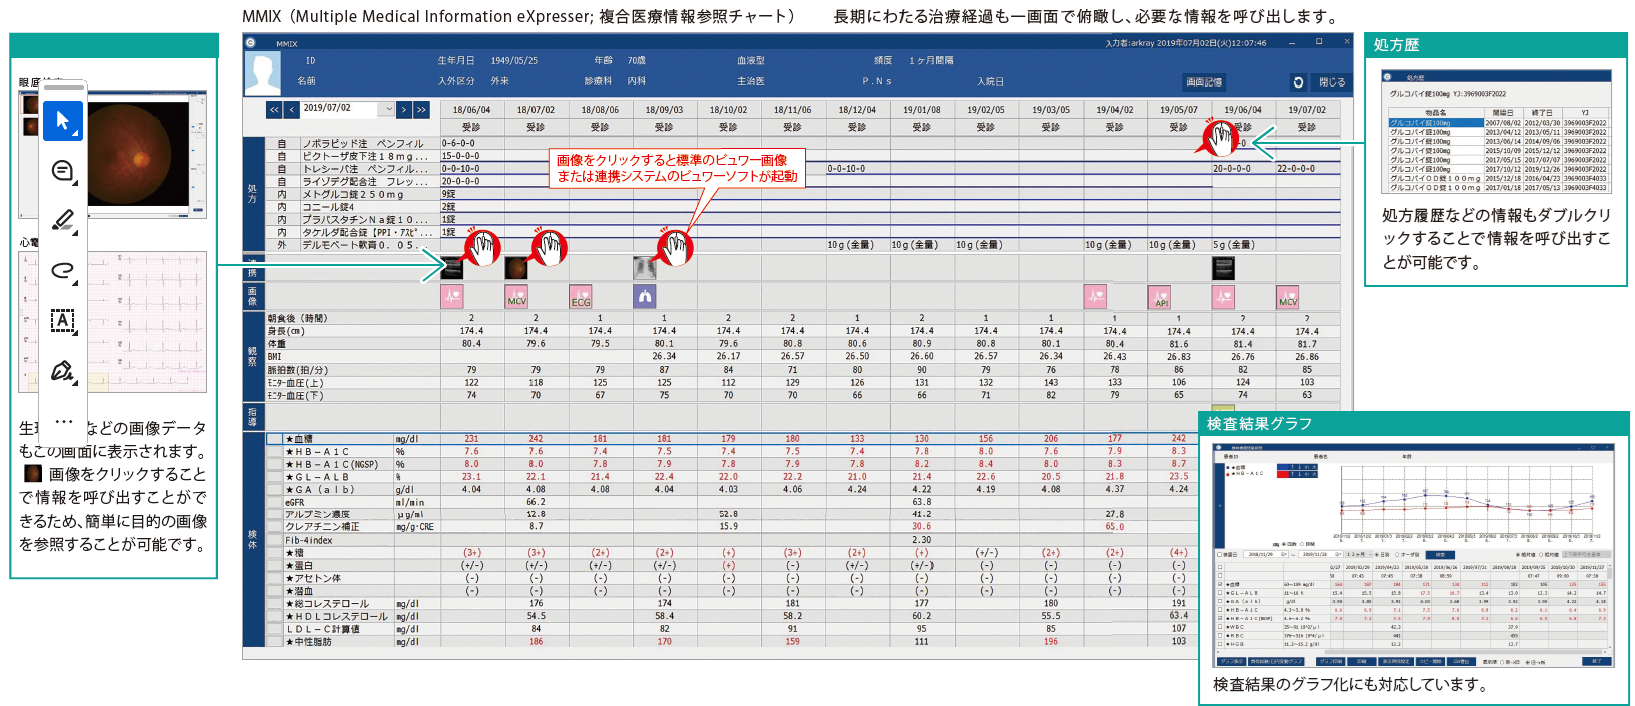Jump to last date with >> button

point(421,110)
